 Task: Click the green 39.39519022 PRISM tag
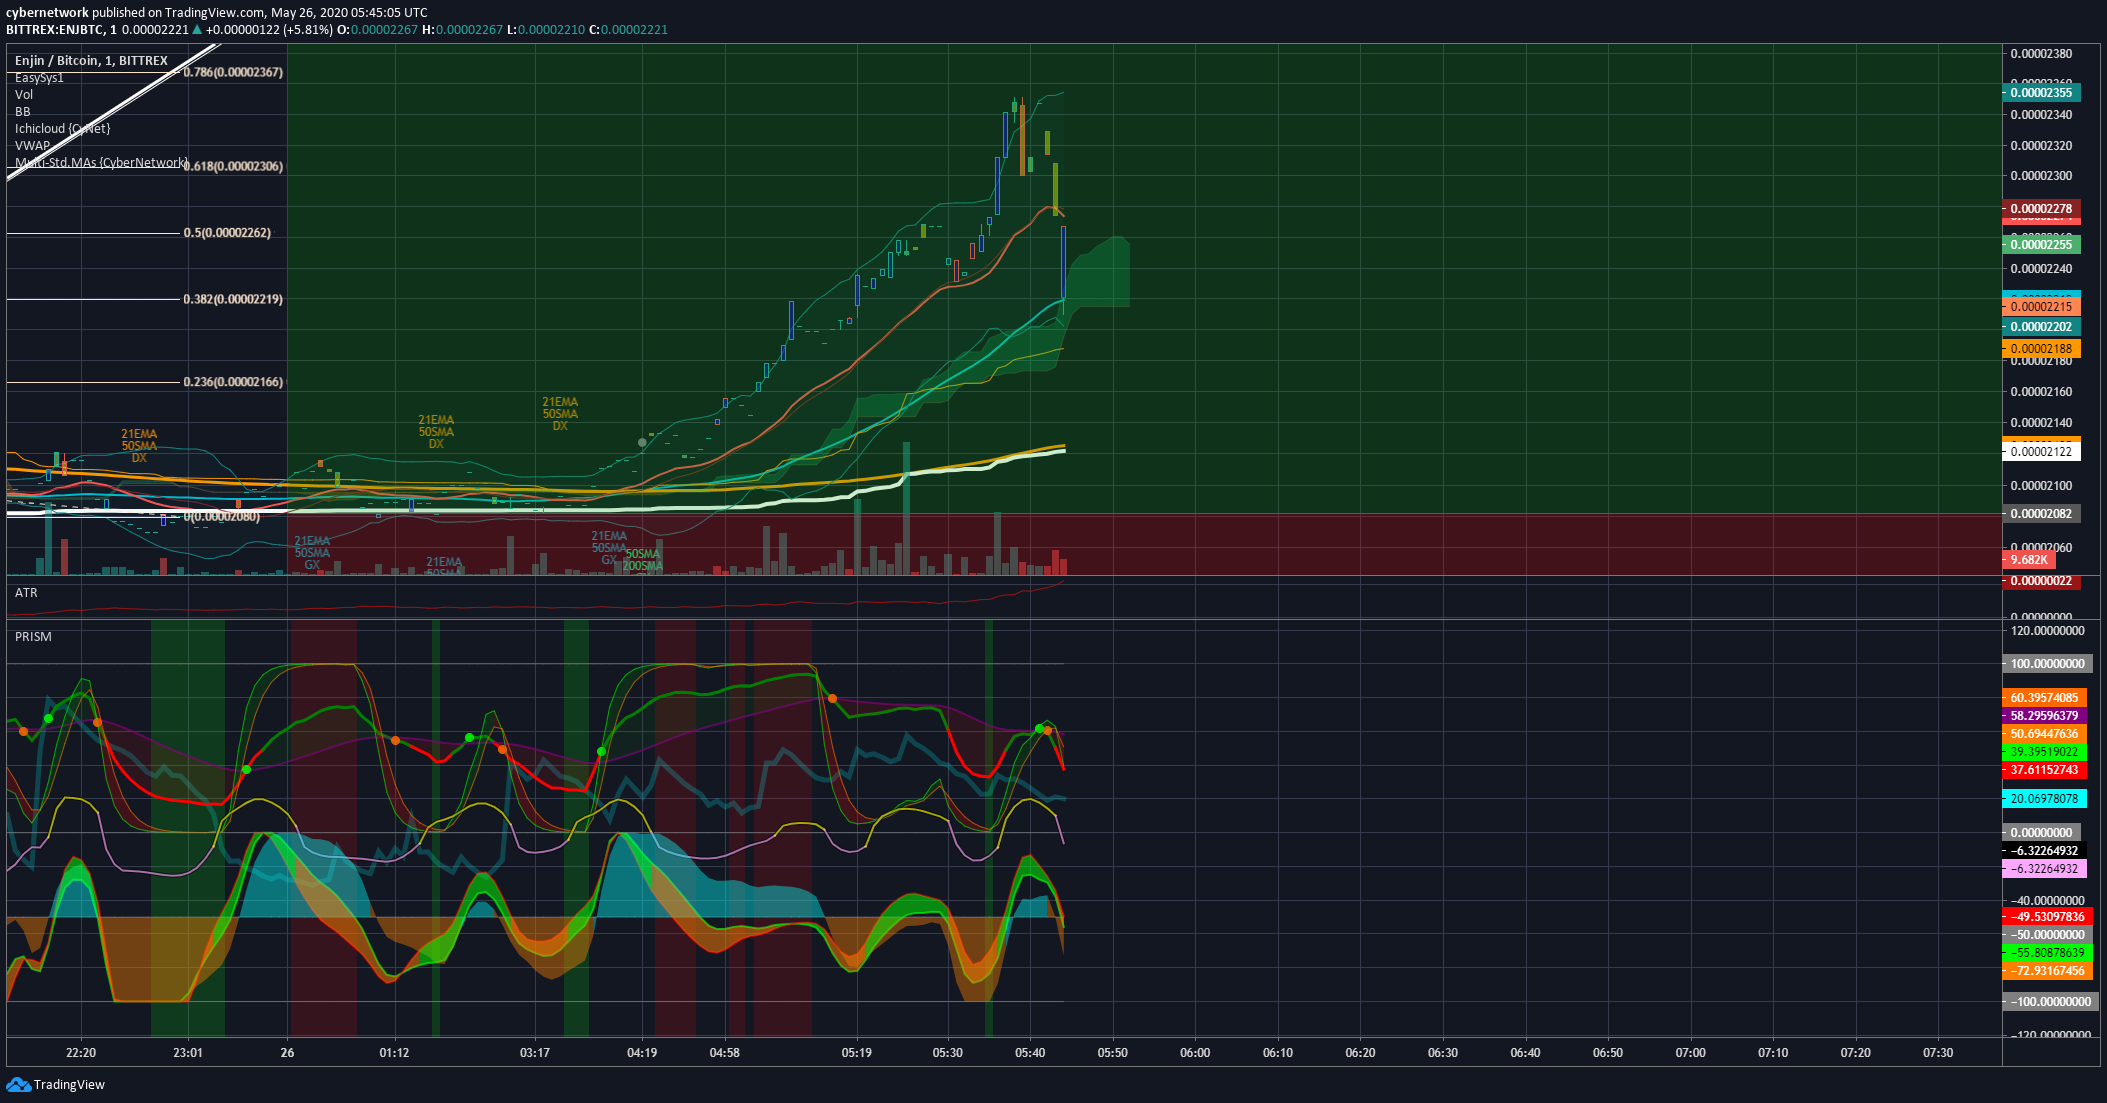tap(2044, 752)
